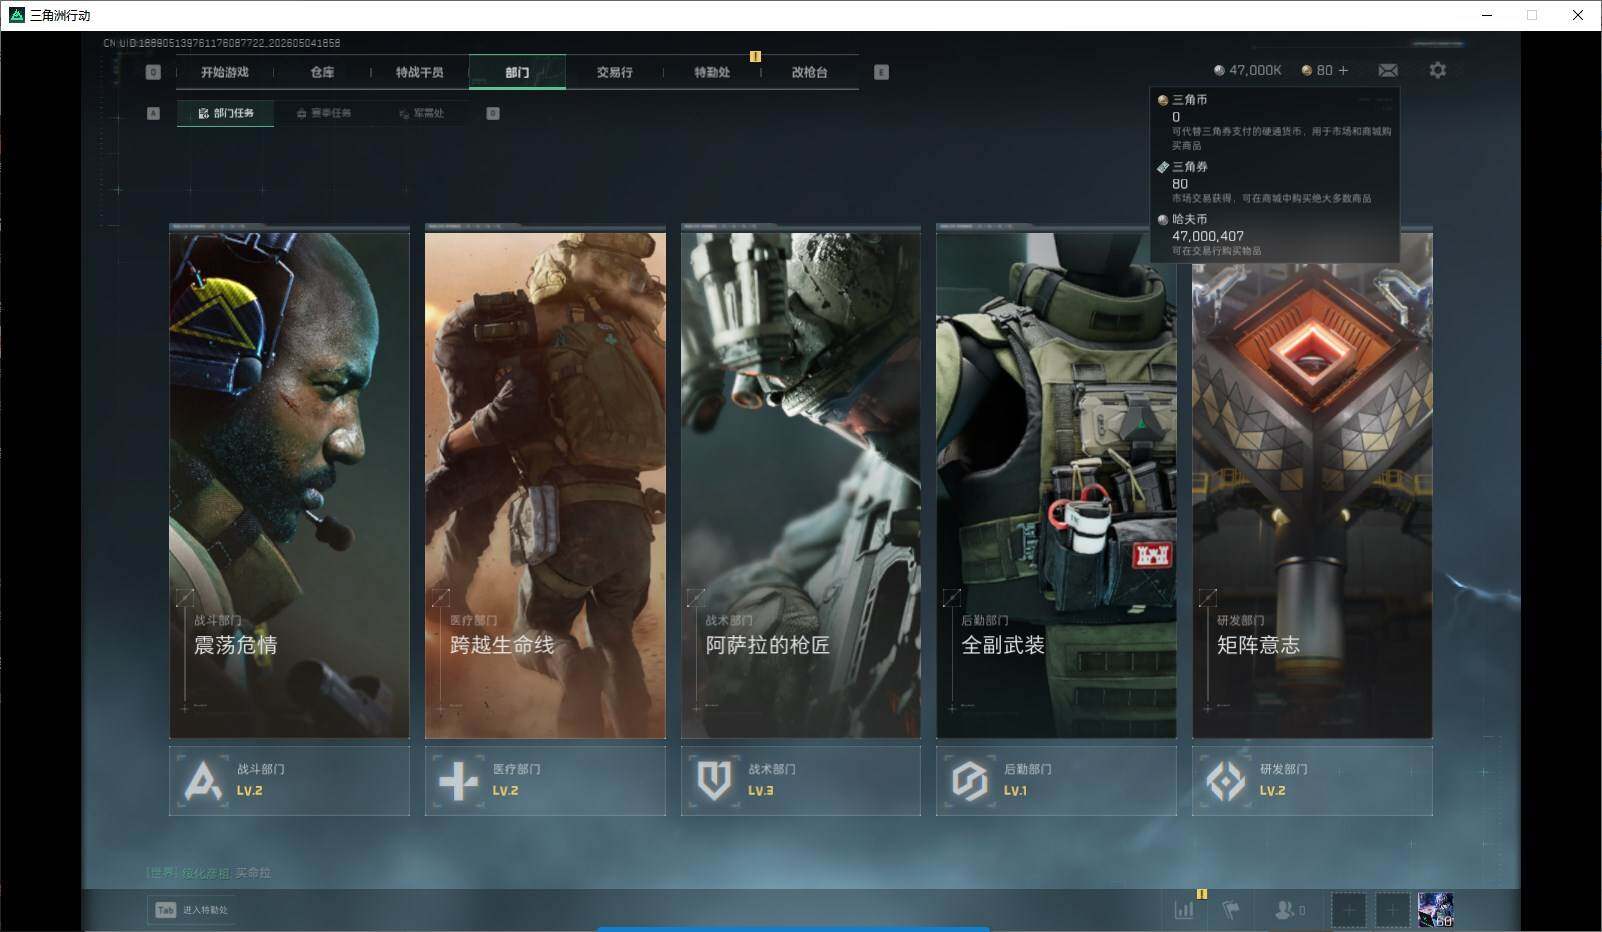
Task: Click the D key hint beside sub-tabs
Action: coord(493,113)
